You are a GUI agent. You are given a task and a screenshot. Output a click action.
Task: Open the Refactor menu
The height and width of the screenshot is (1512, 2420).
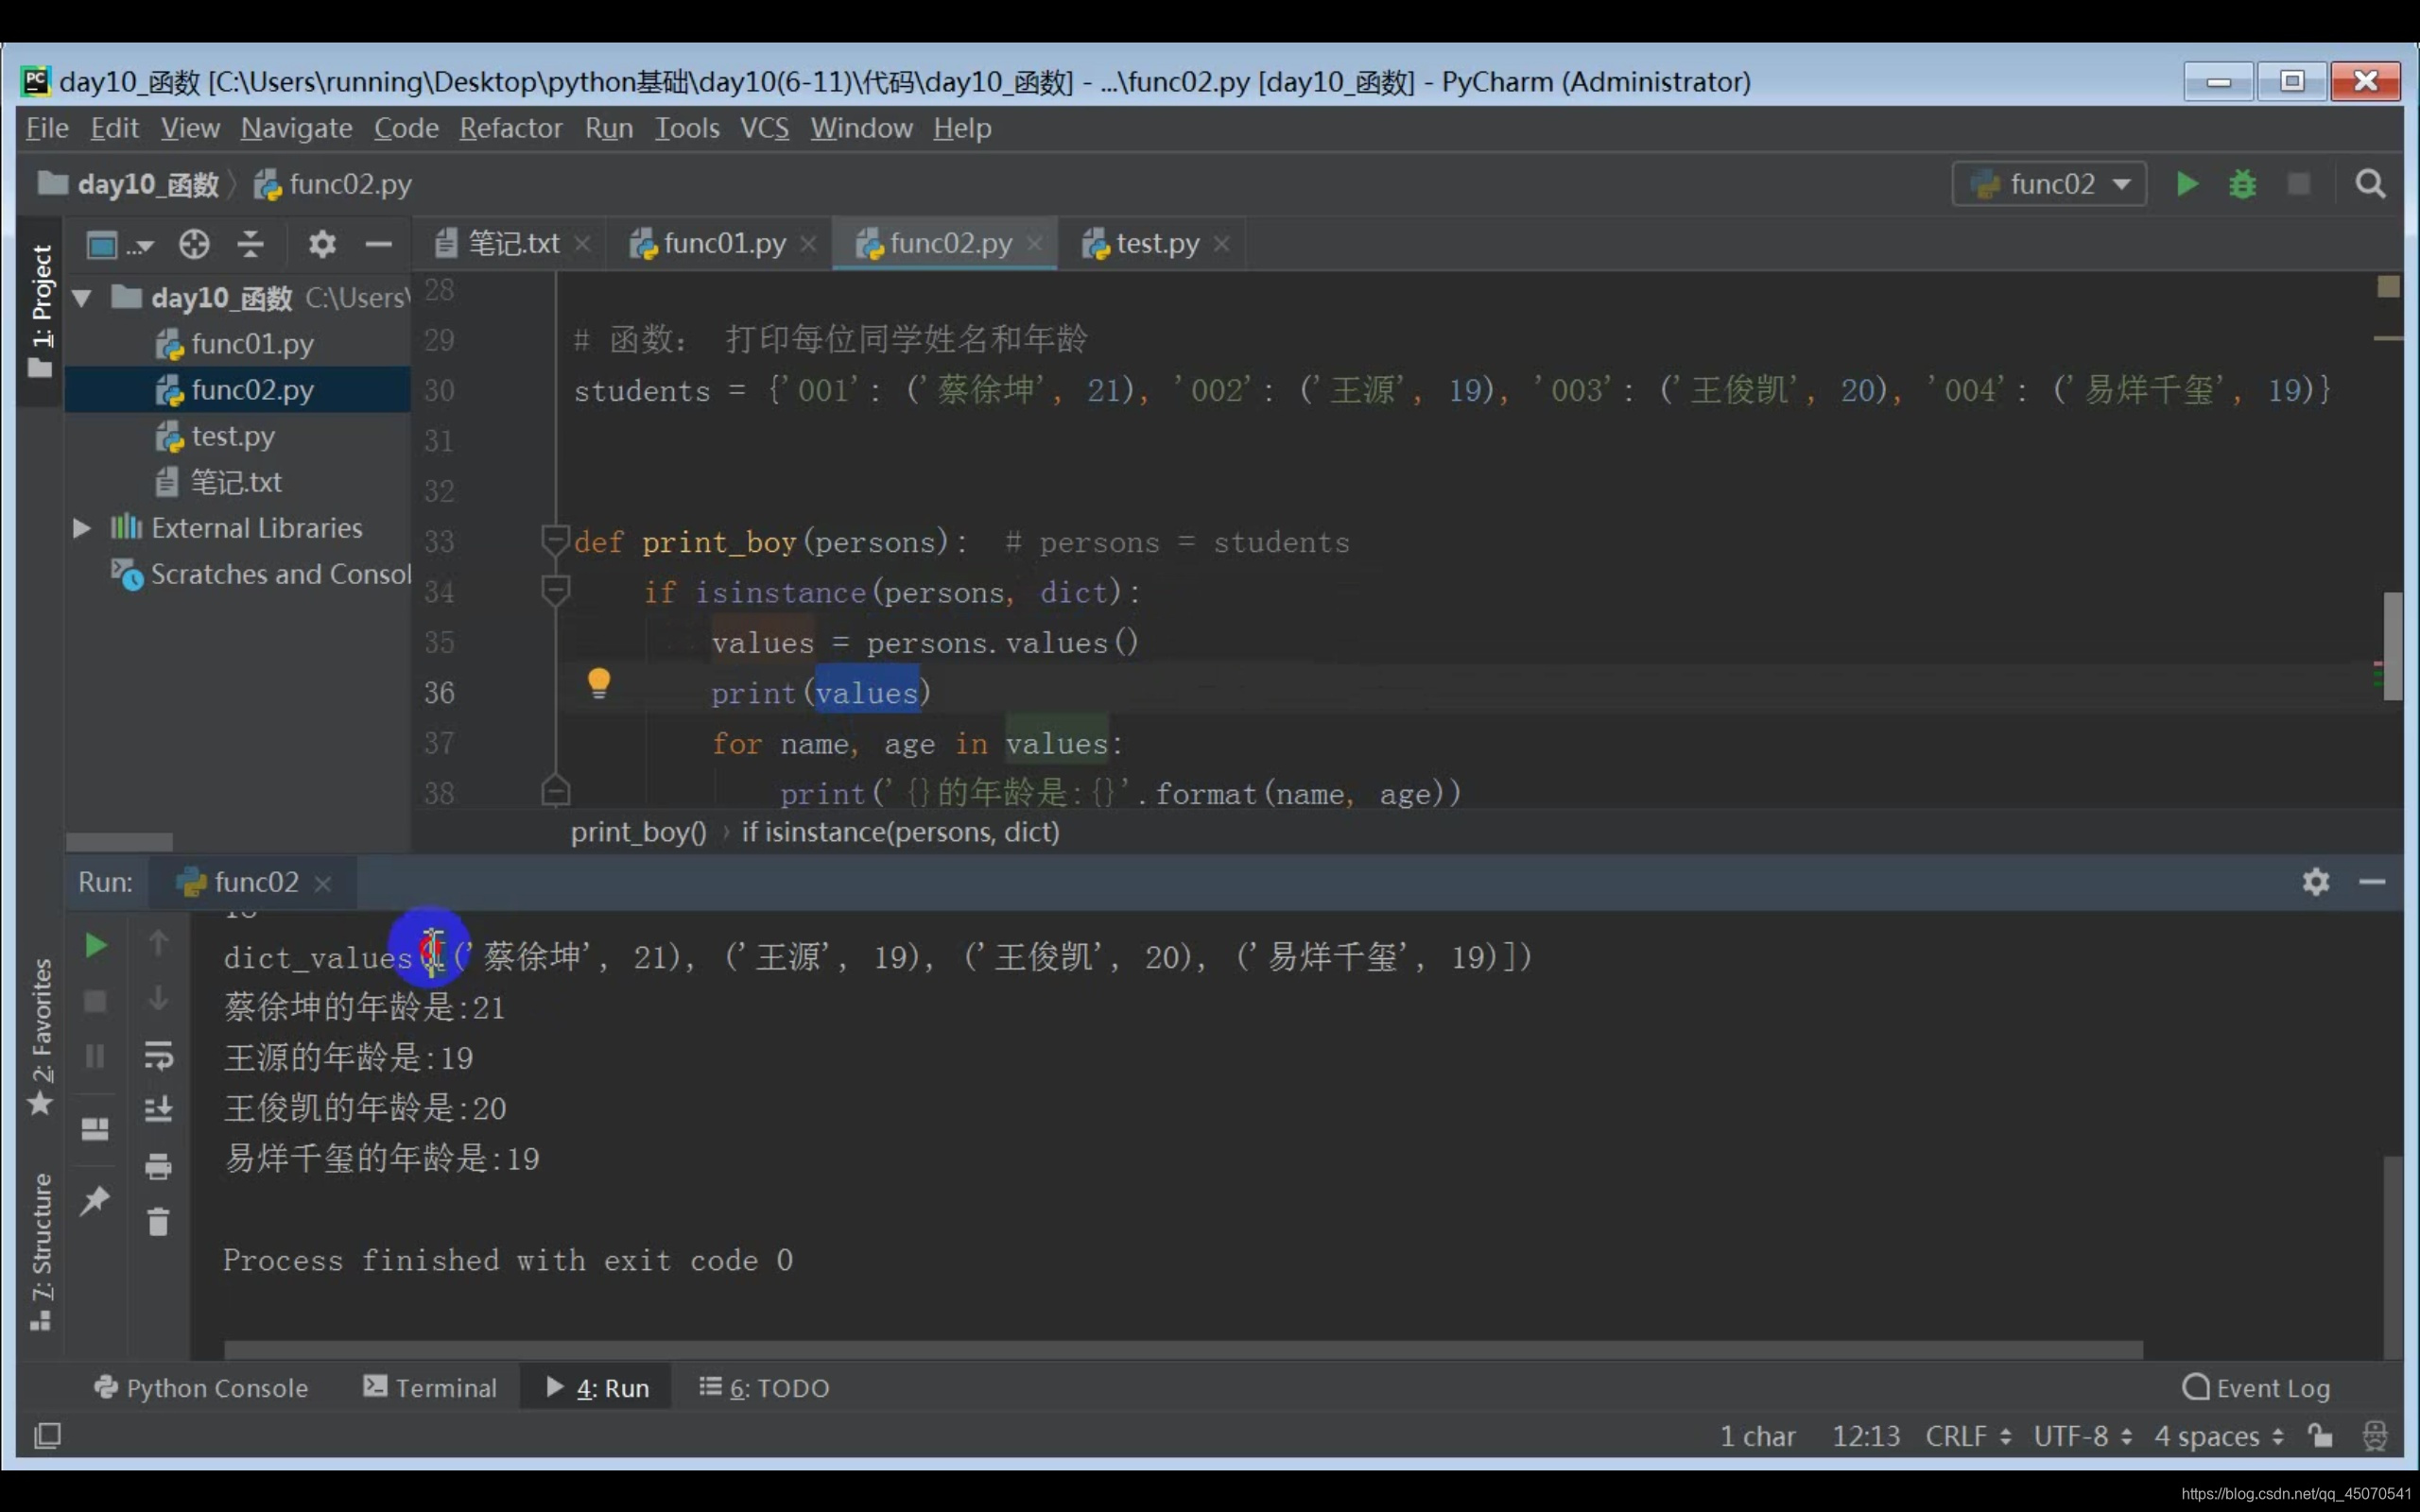pos(510,128)
